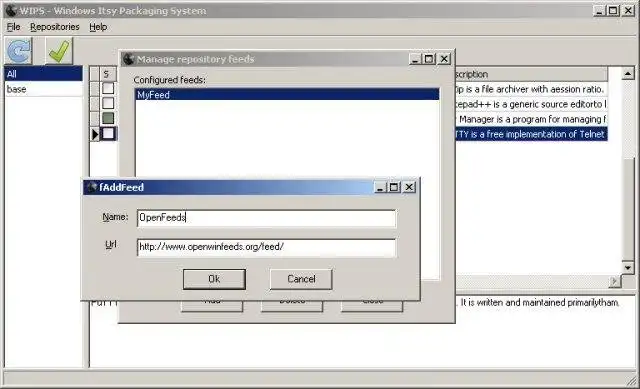Screen dimensions: 640x389
Task: Toggle checkbox in the selected package row
Action: (x=108, y=133)
